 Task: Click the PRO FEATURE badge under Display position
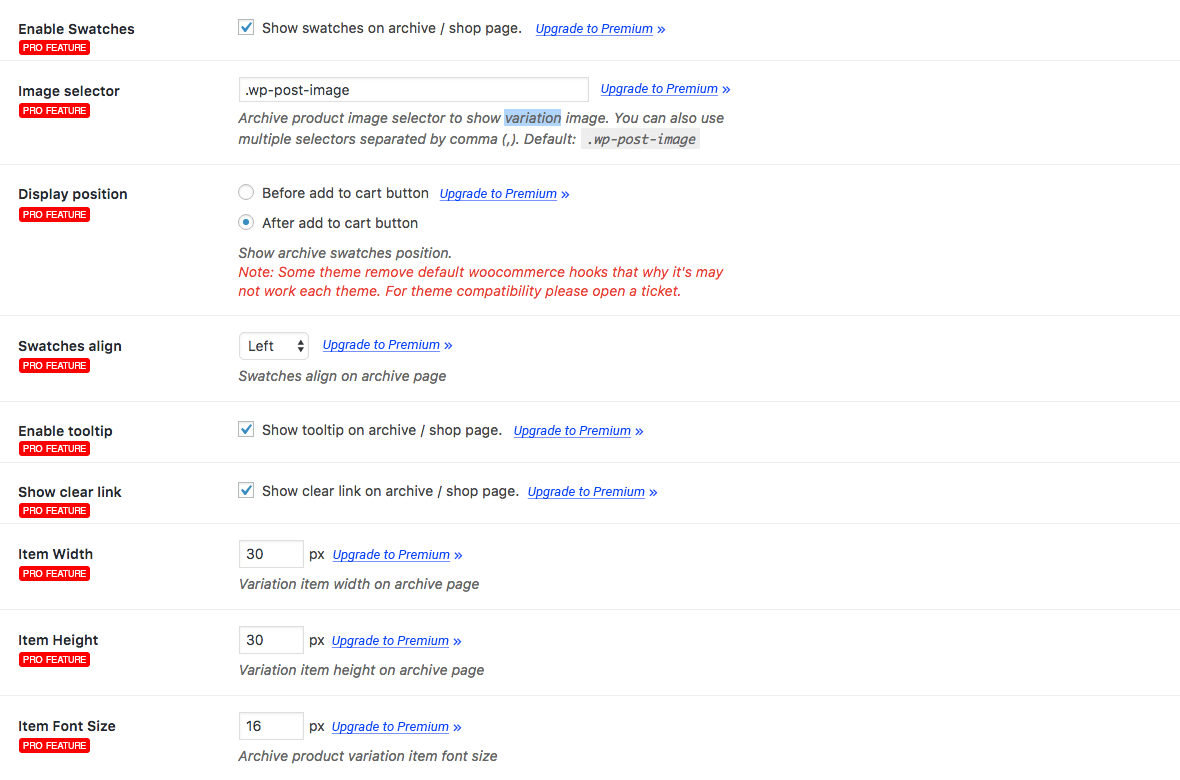[54, 215]
